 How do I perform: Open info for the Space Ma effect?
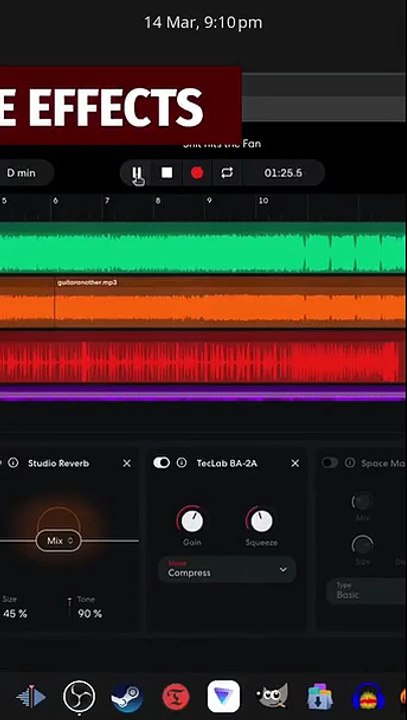[x=350, y=463]
